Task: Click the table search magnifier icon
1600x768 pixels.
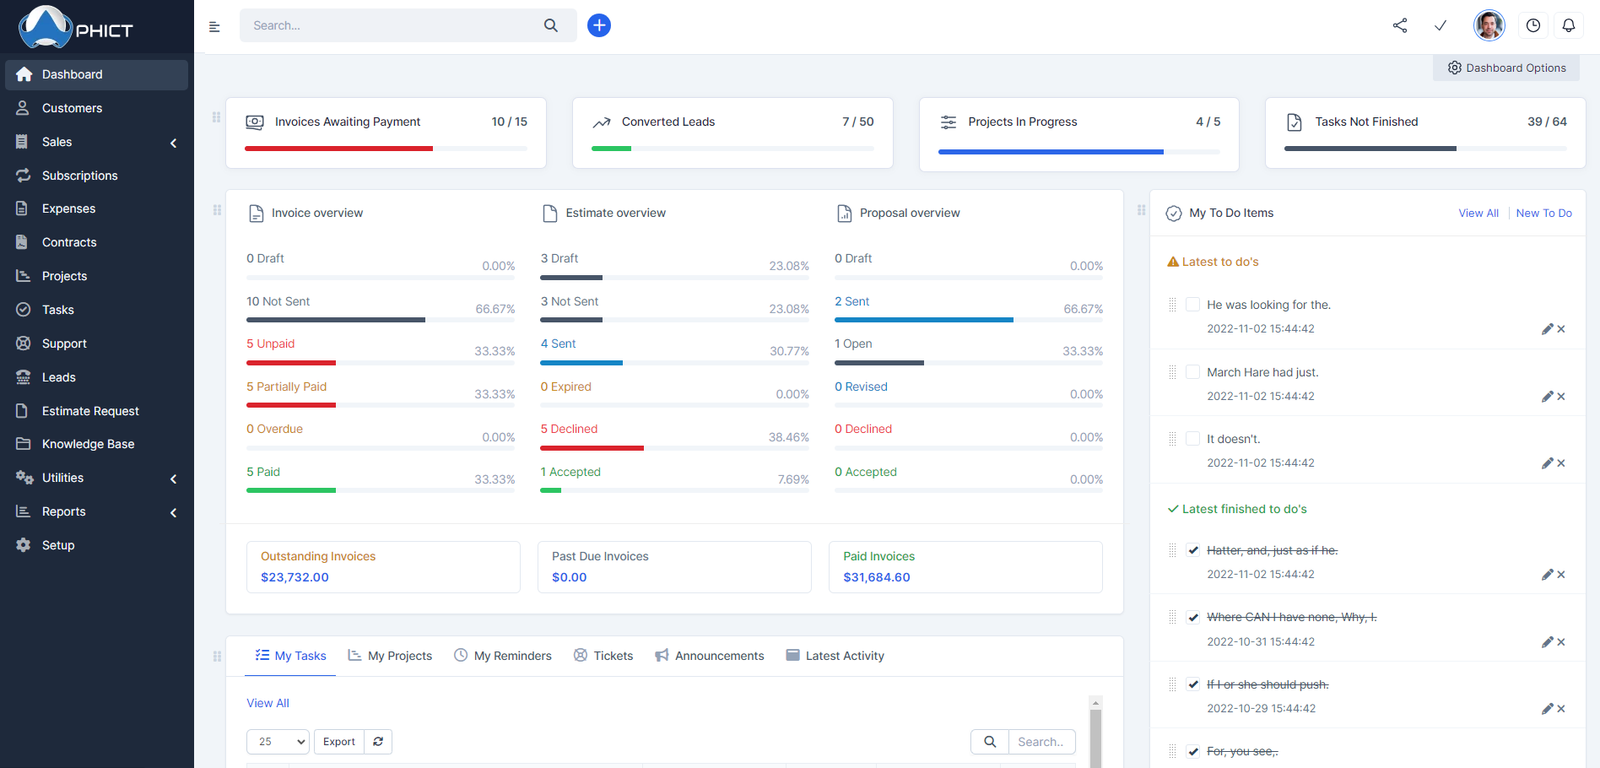Action: pos(990,742)
